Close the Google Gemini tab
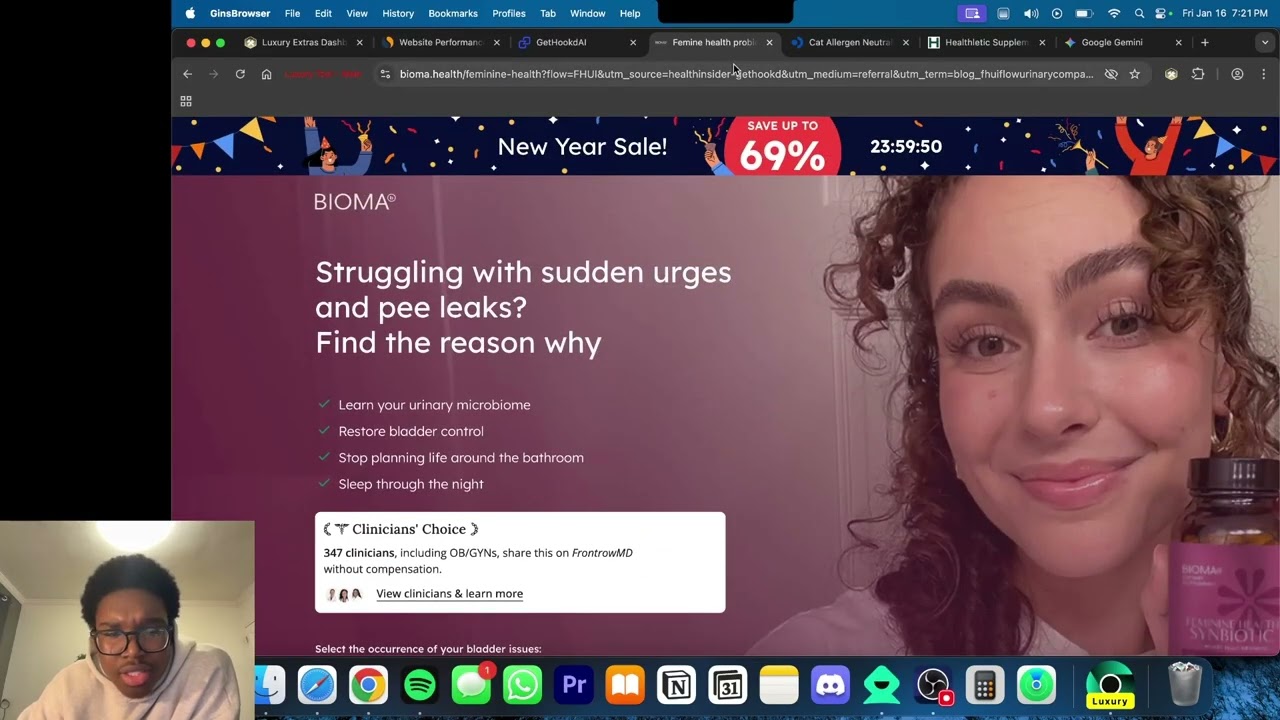Image resolution: width=1280 pixels, height=720 pixels. click(x=1179, y=43)
